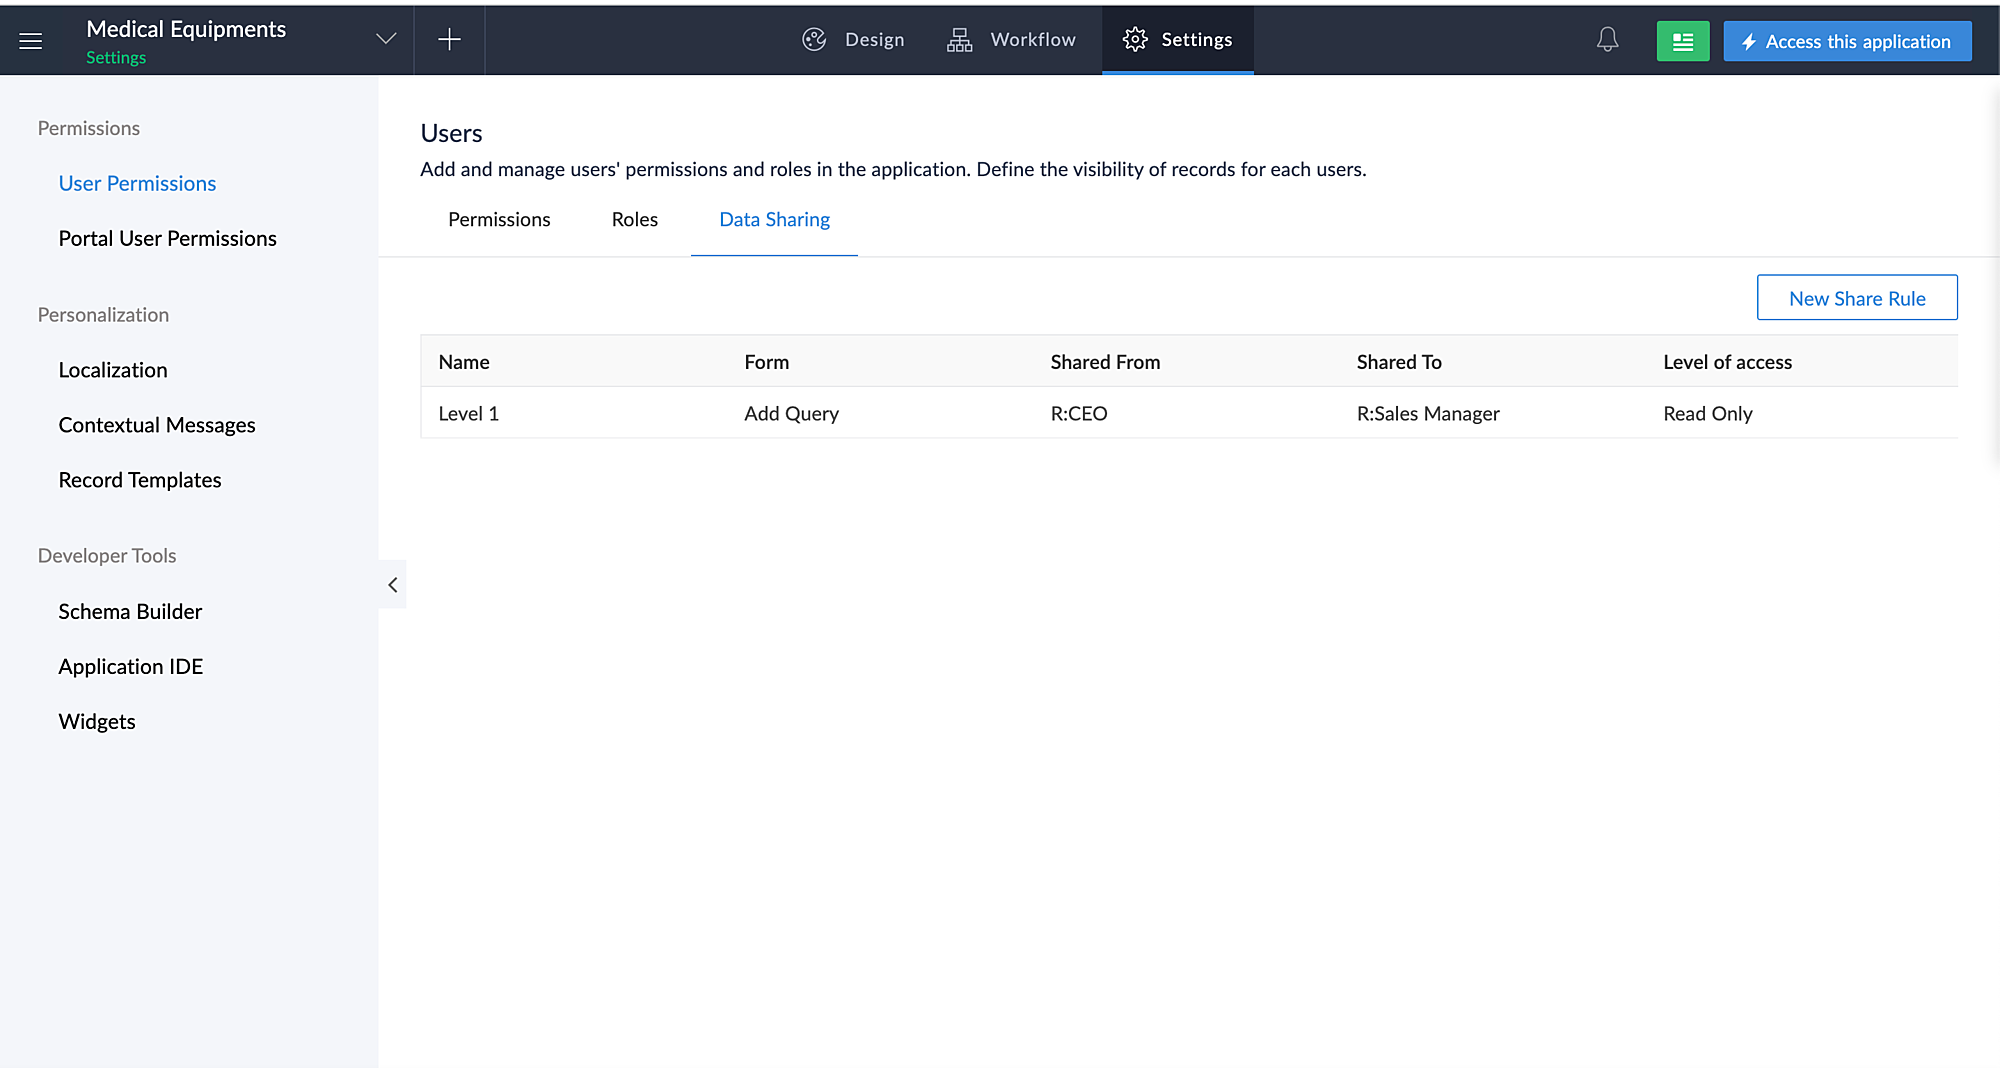Select the Settings gear tab

tap(1177, 40)
